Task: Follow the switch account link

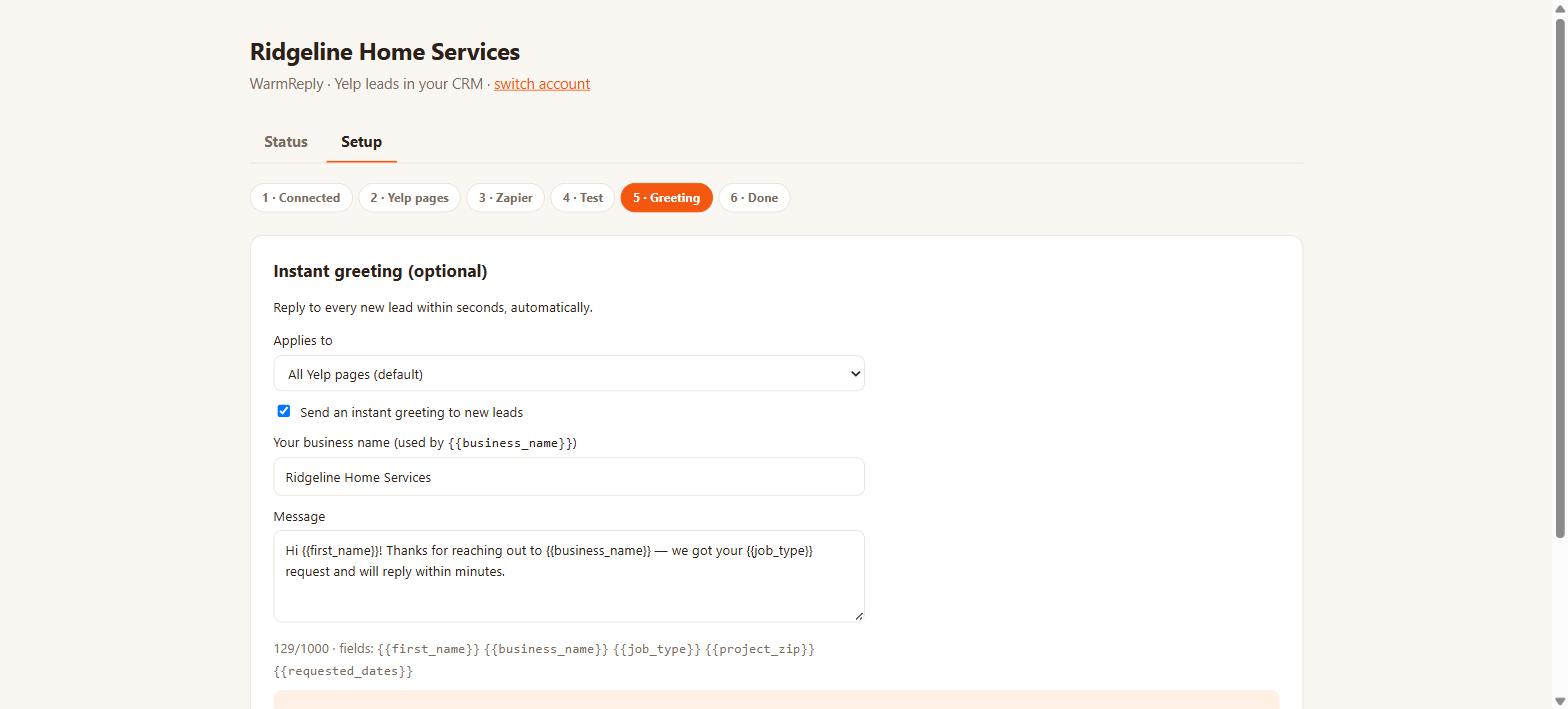Action: [542, 84]
